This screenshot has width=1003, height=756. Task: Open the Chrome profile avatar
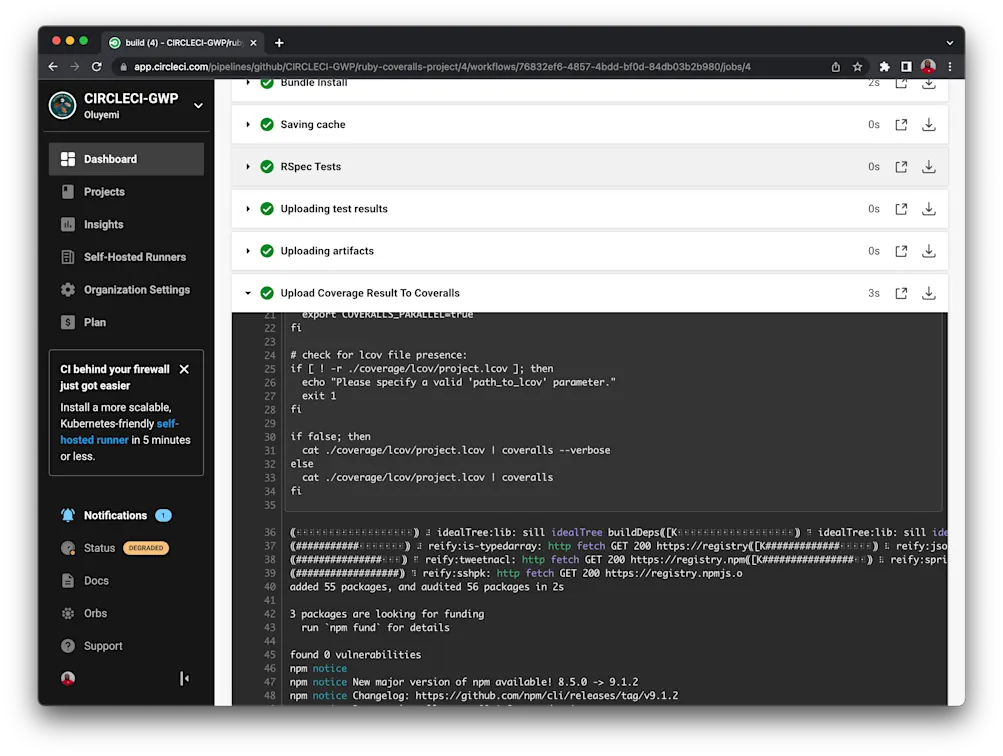(x=928, y=66)
